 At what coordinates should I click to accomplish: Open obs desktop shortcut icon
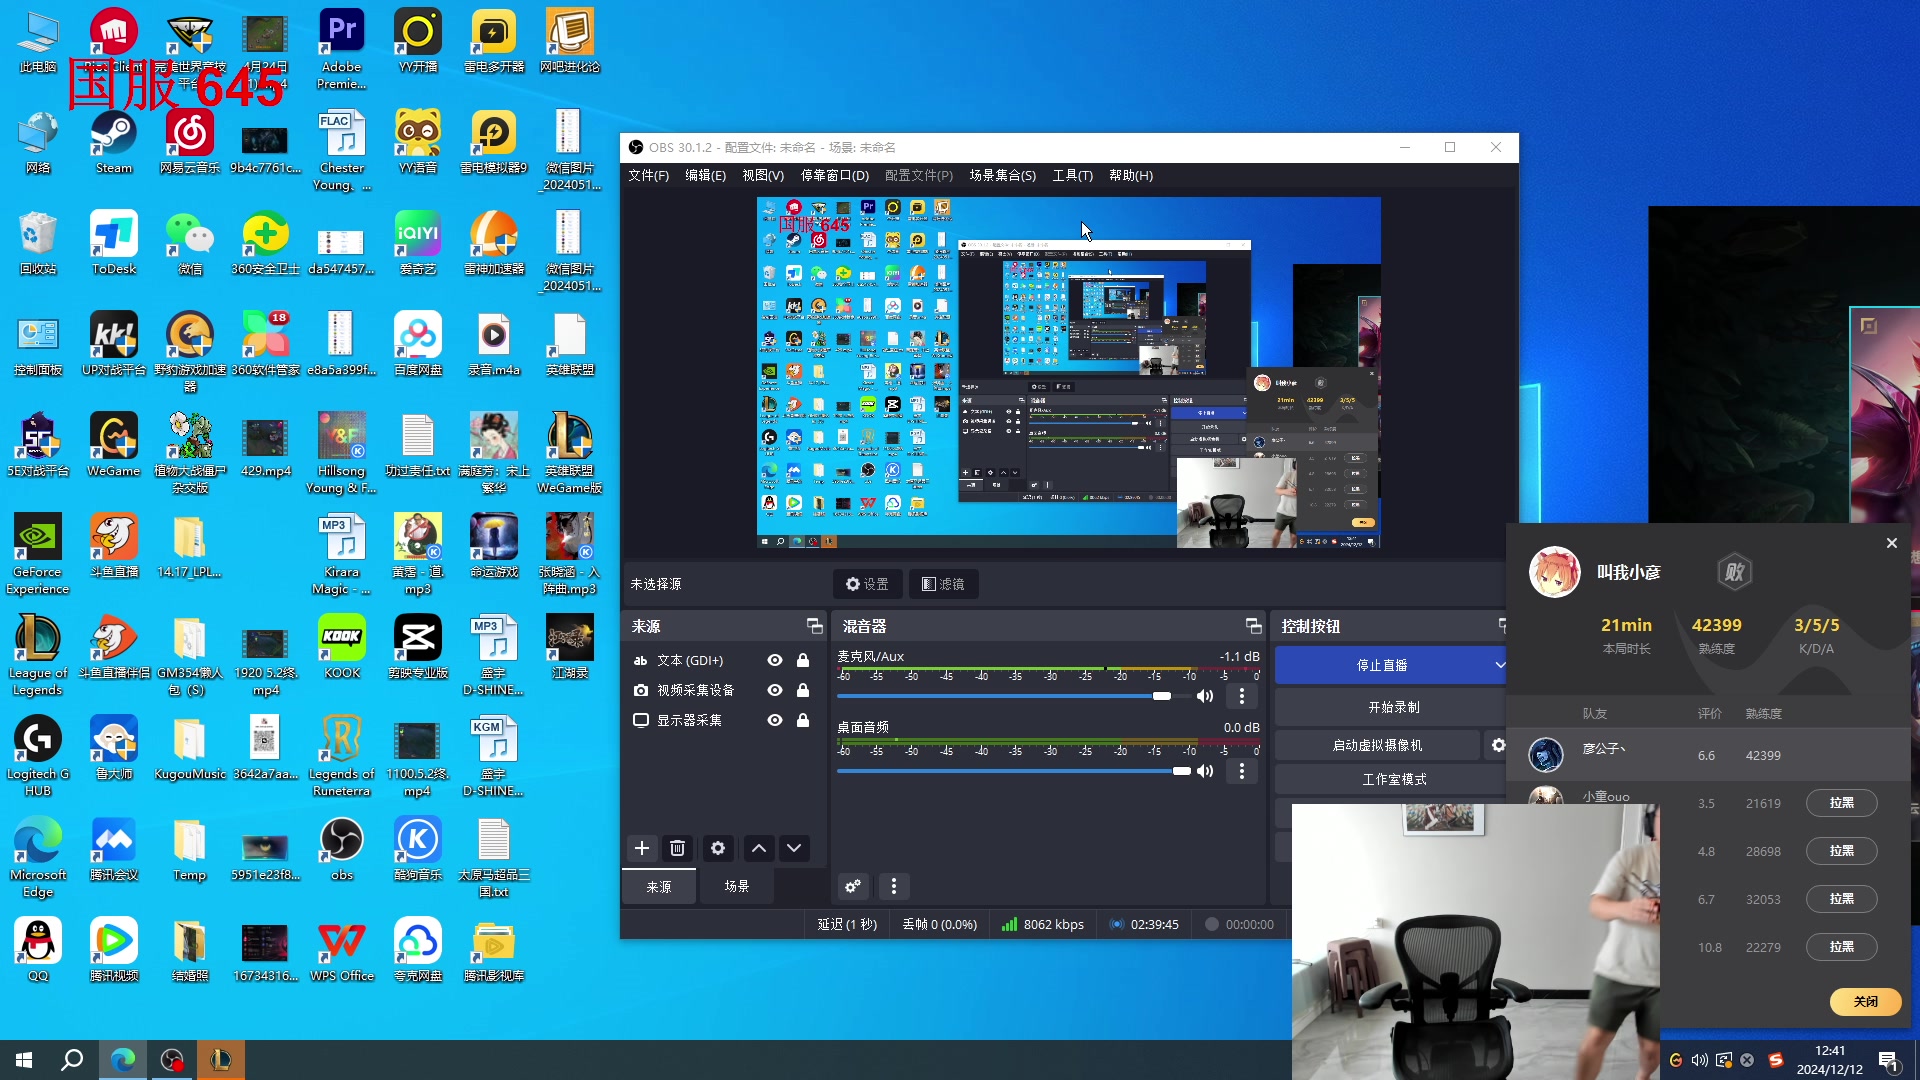(x=342, y=850)
